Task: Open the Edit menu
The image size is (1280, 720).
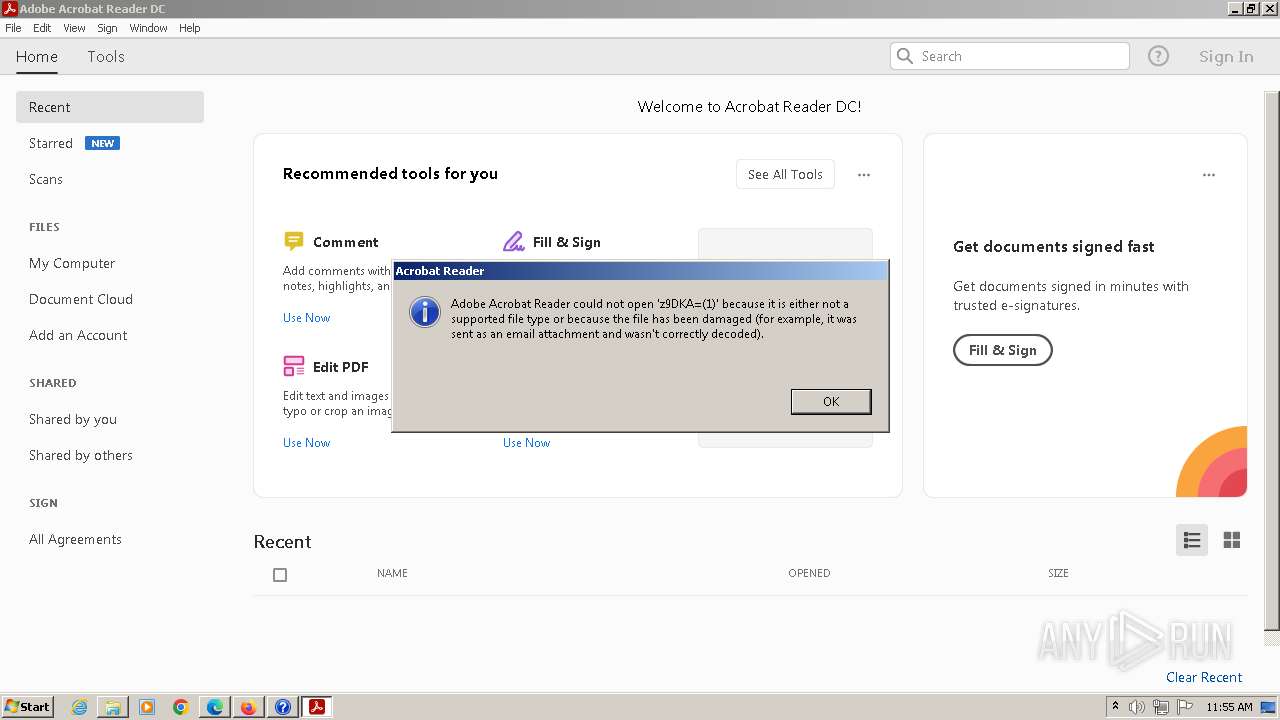Action: pos(42,28)
